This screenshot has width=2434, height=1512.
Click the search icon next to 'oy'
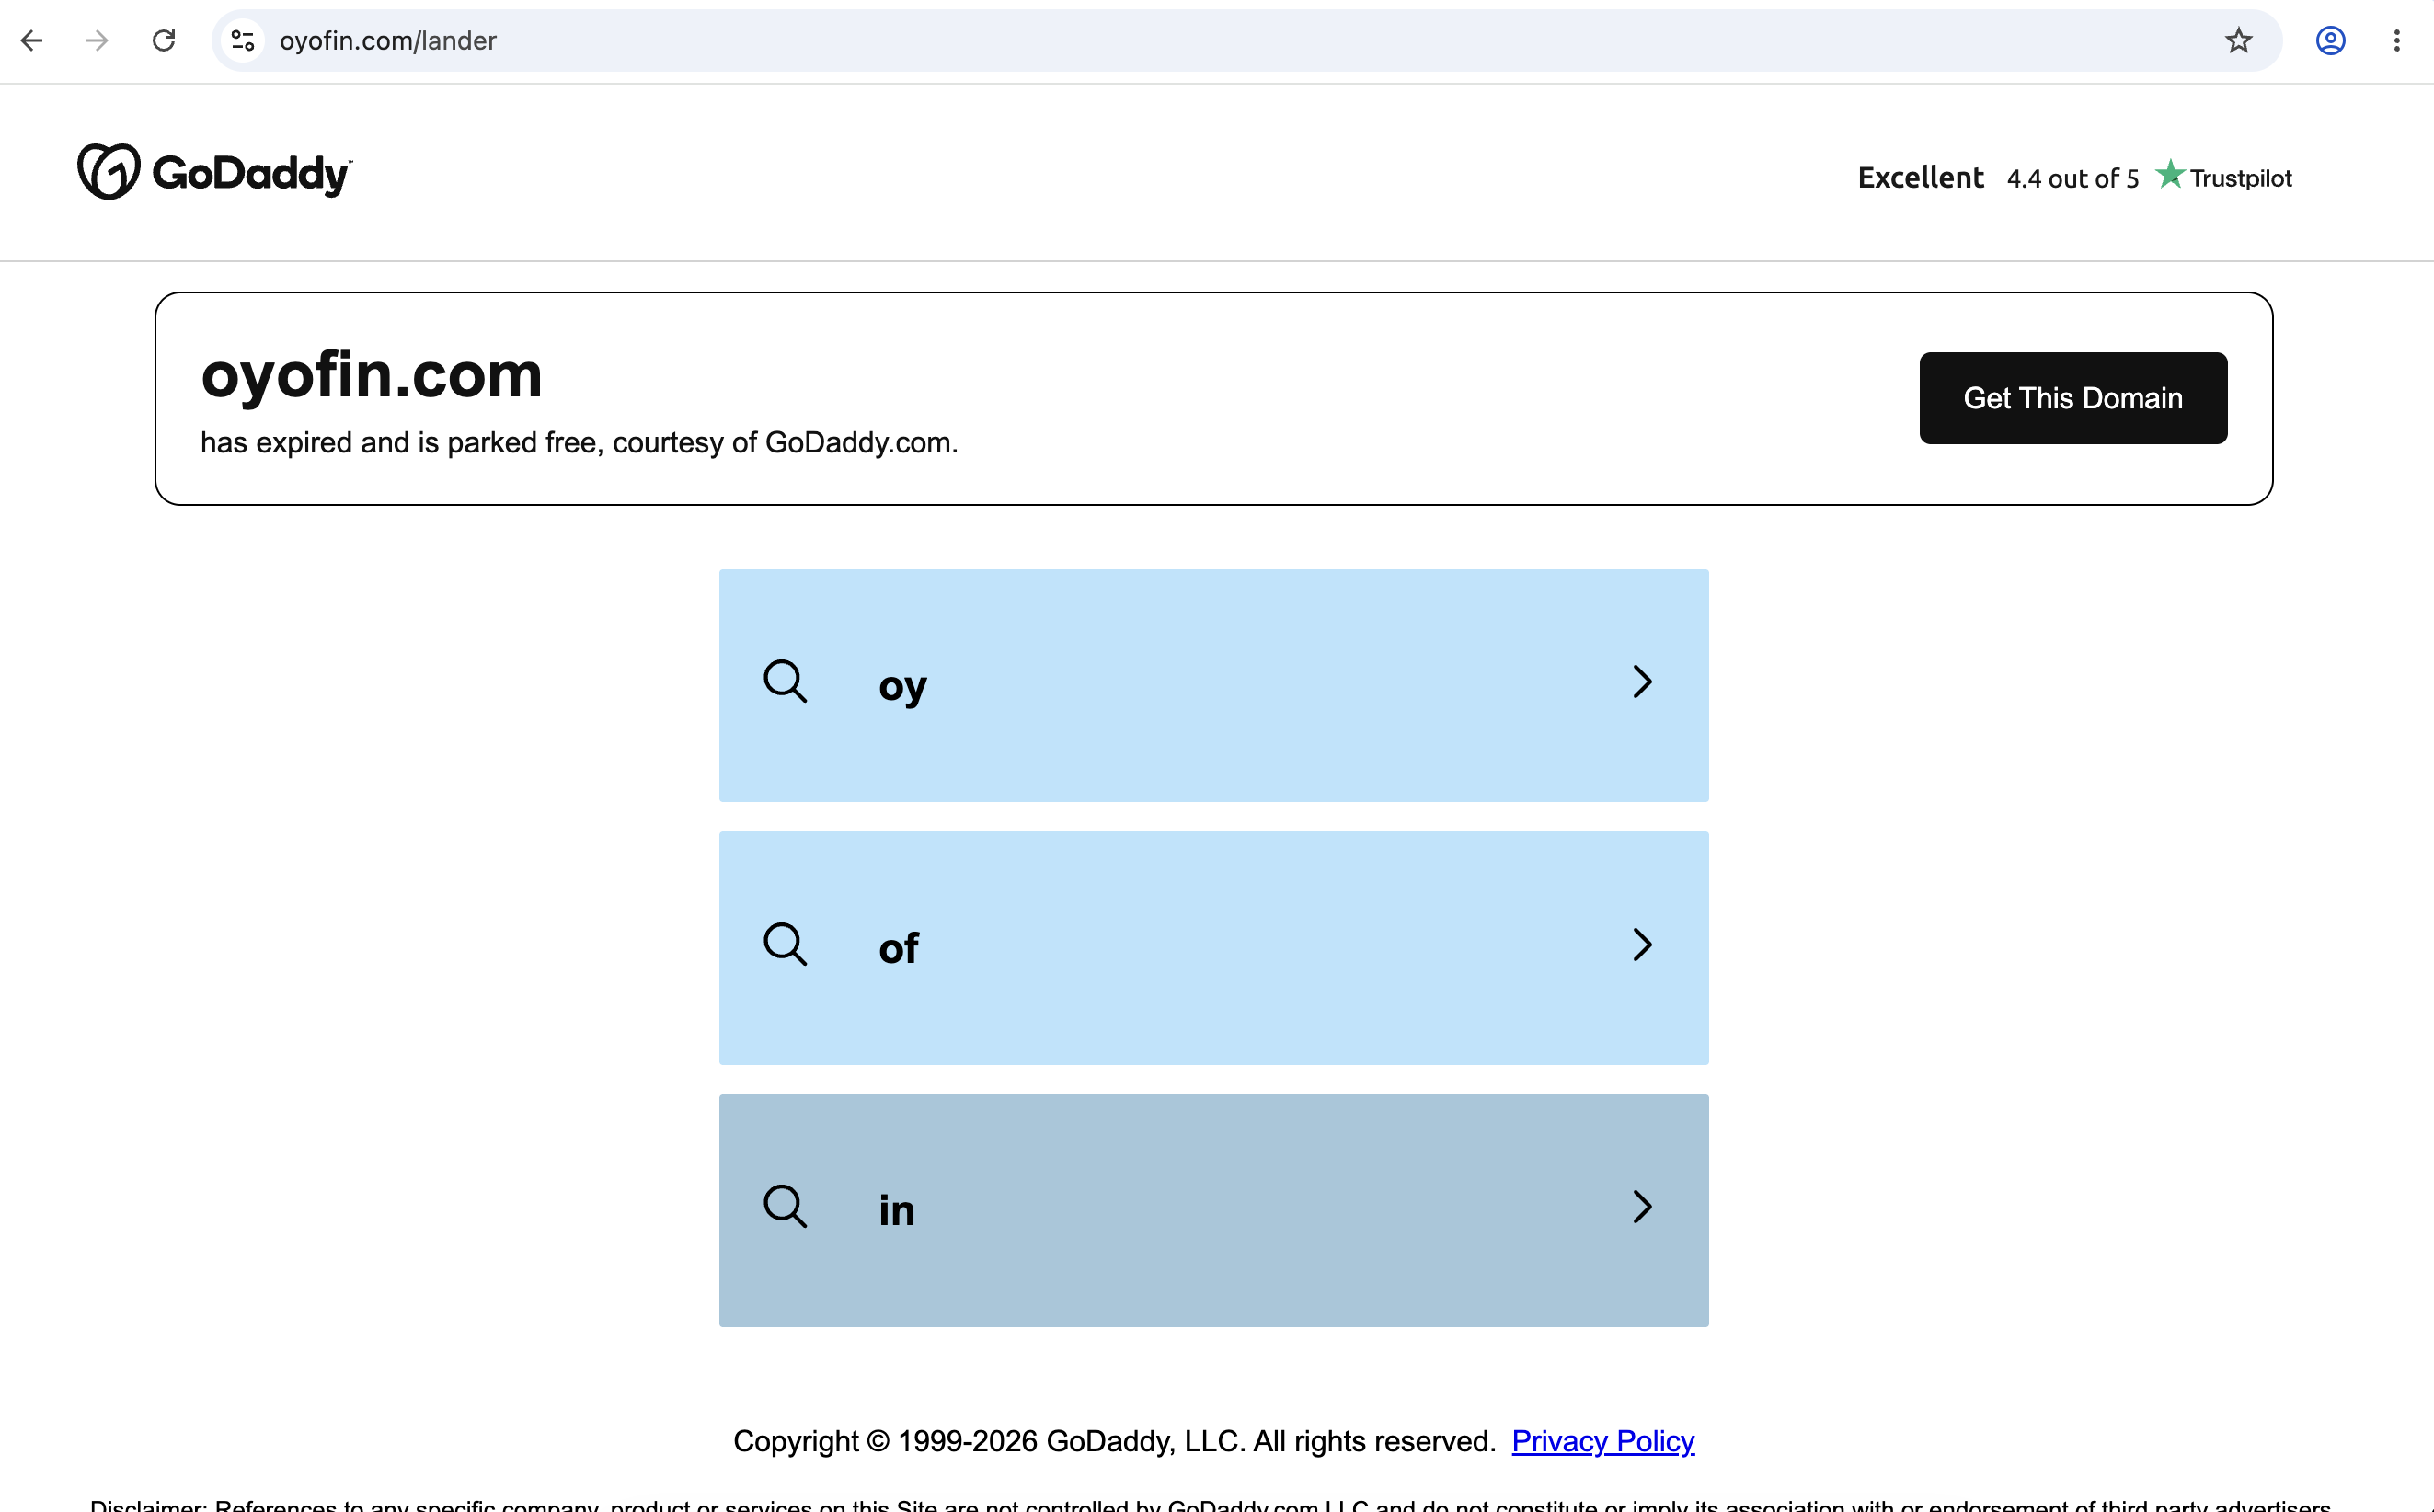click(x=785, y=682)
